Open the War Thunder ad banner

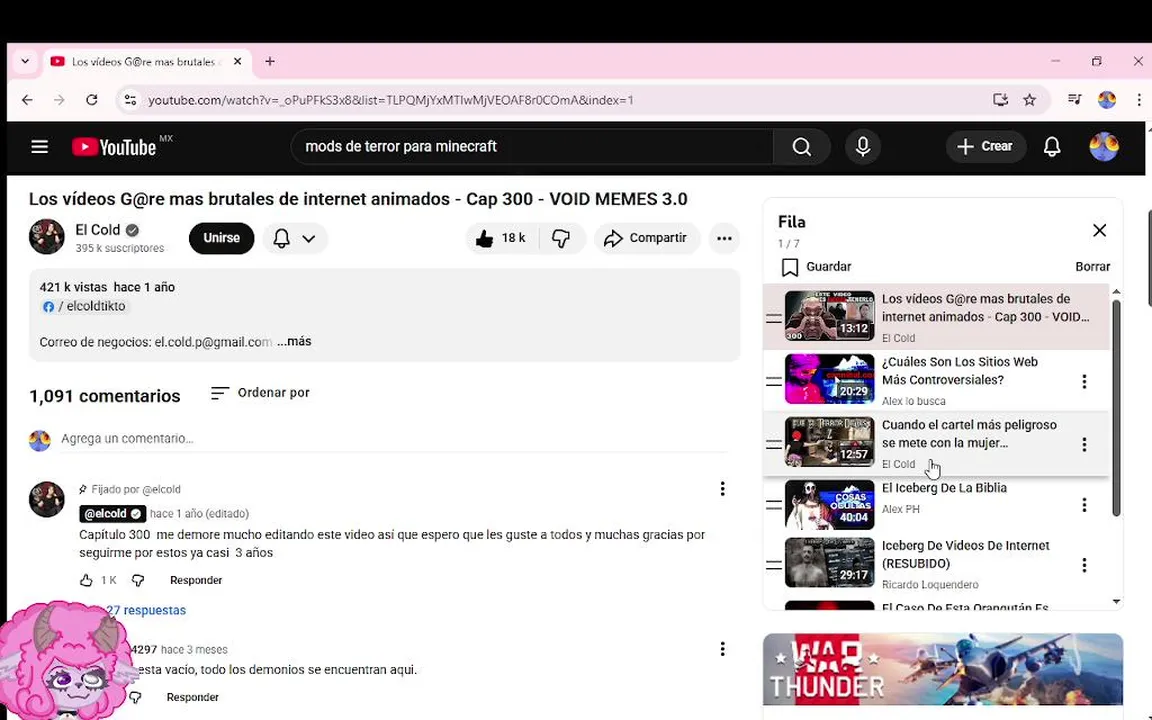point(943,669)
